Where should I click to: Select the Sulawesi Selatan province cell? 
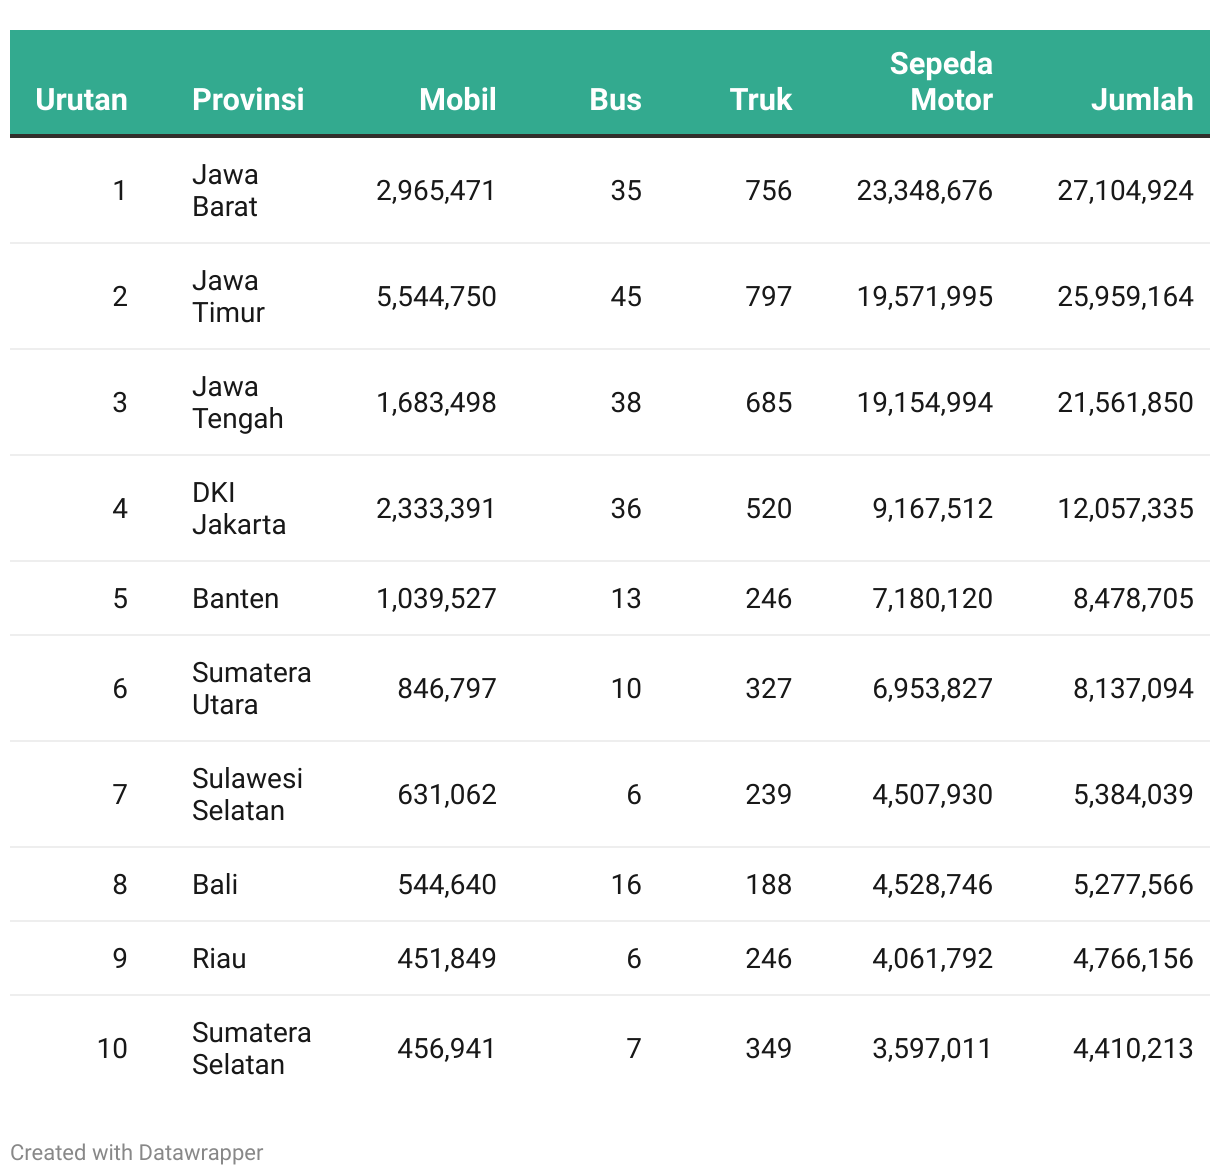point(247,795)
